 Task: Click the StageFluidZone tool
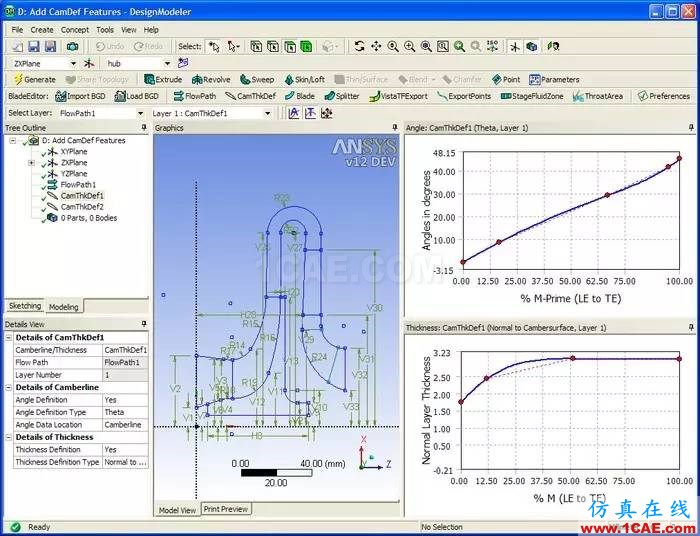(532, 96)
